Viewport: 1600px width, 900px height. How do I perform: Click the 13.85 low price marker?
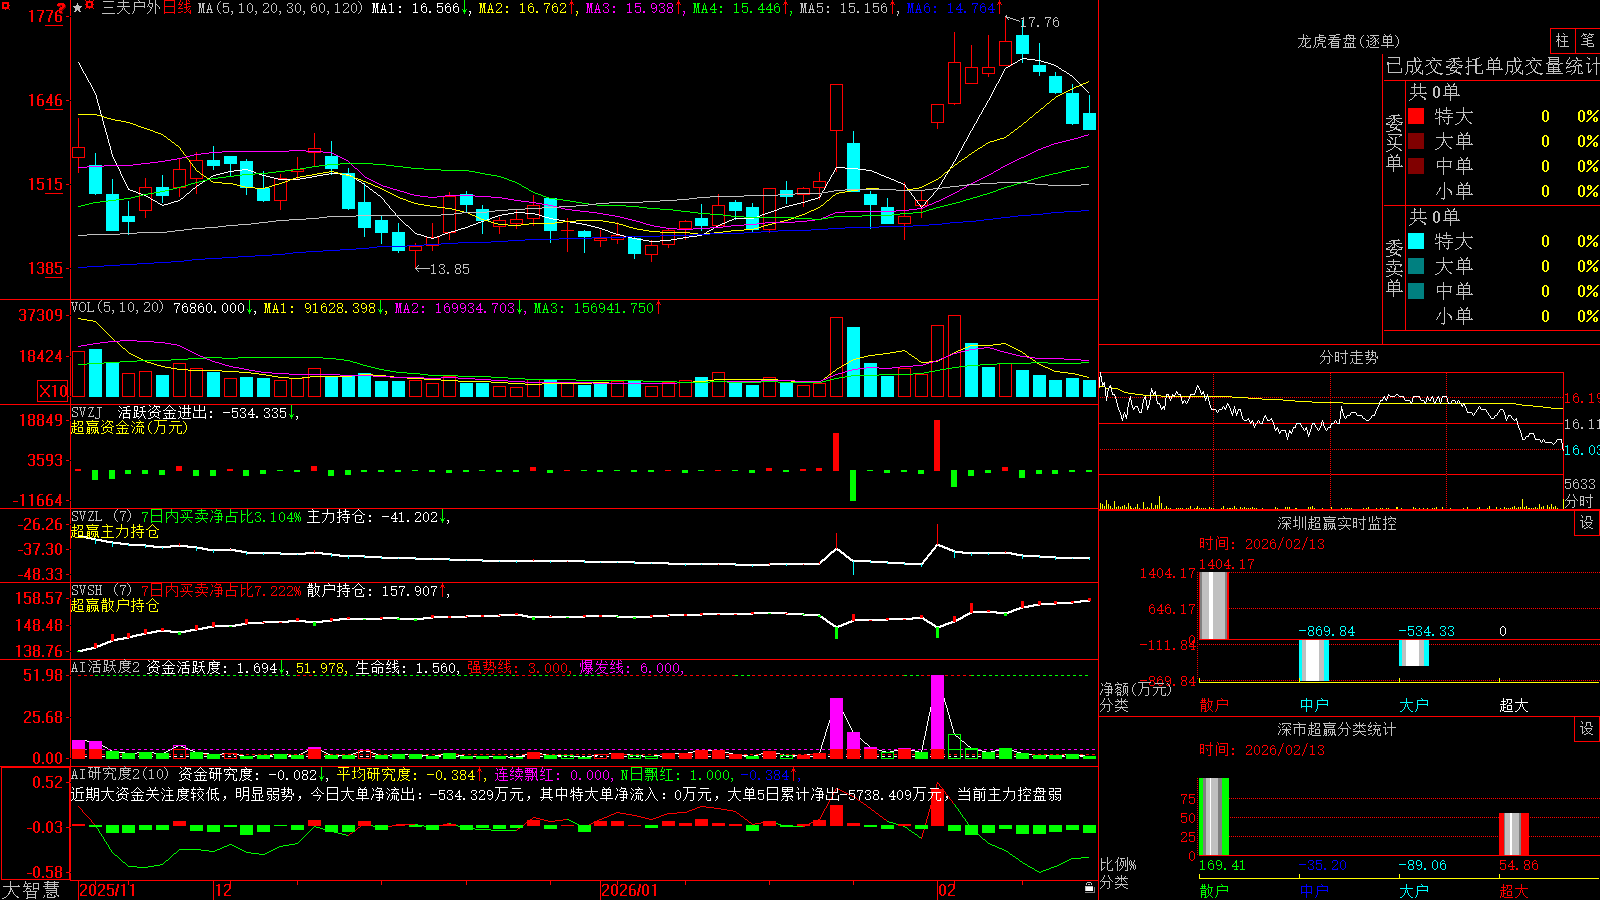pos(449,269)
